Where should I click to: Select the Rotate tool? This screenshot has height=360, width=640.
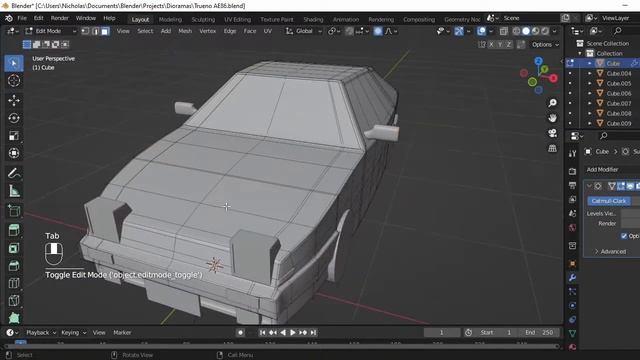click(x=14, y=118)
